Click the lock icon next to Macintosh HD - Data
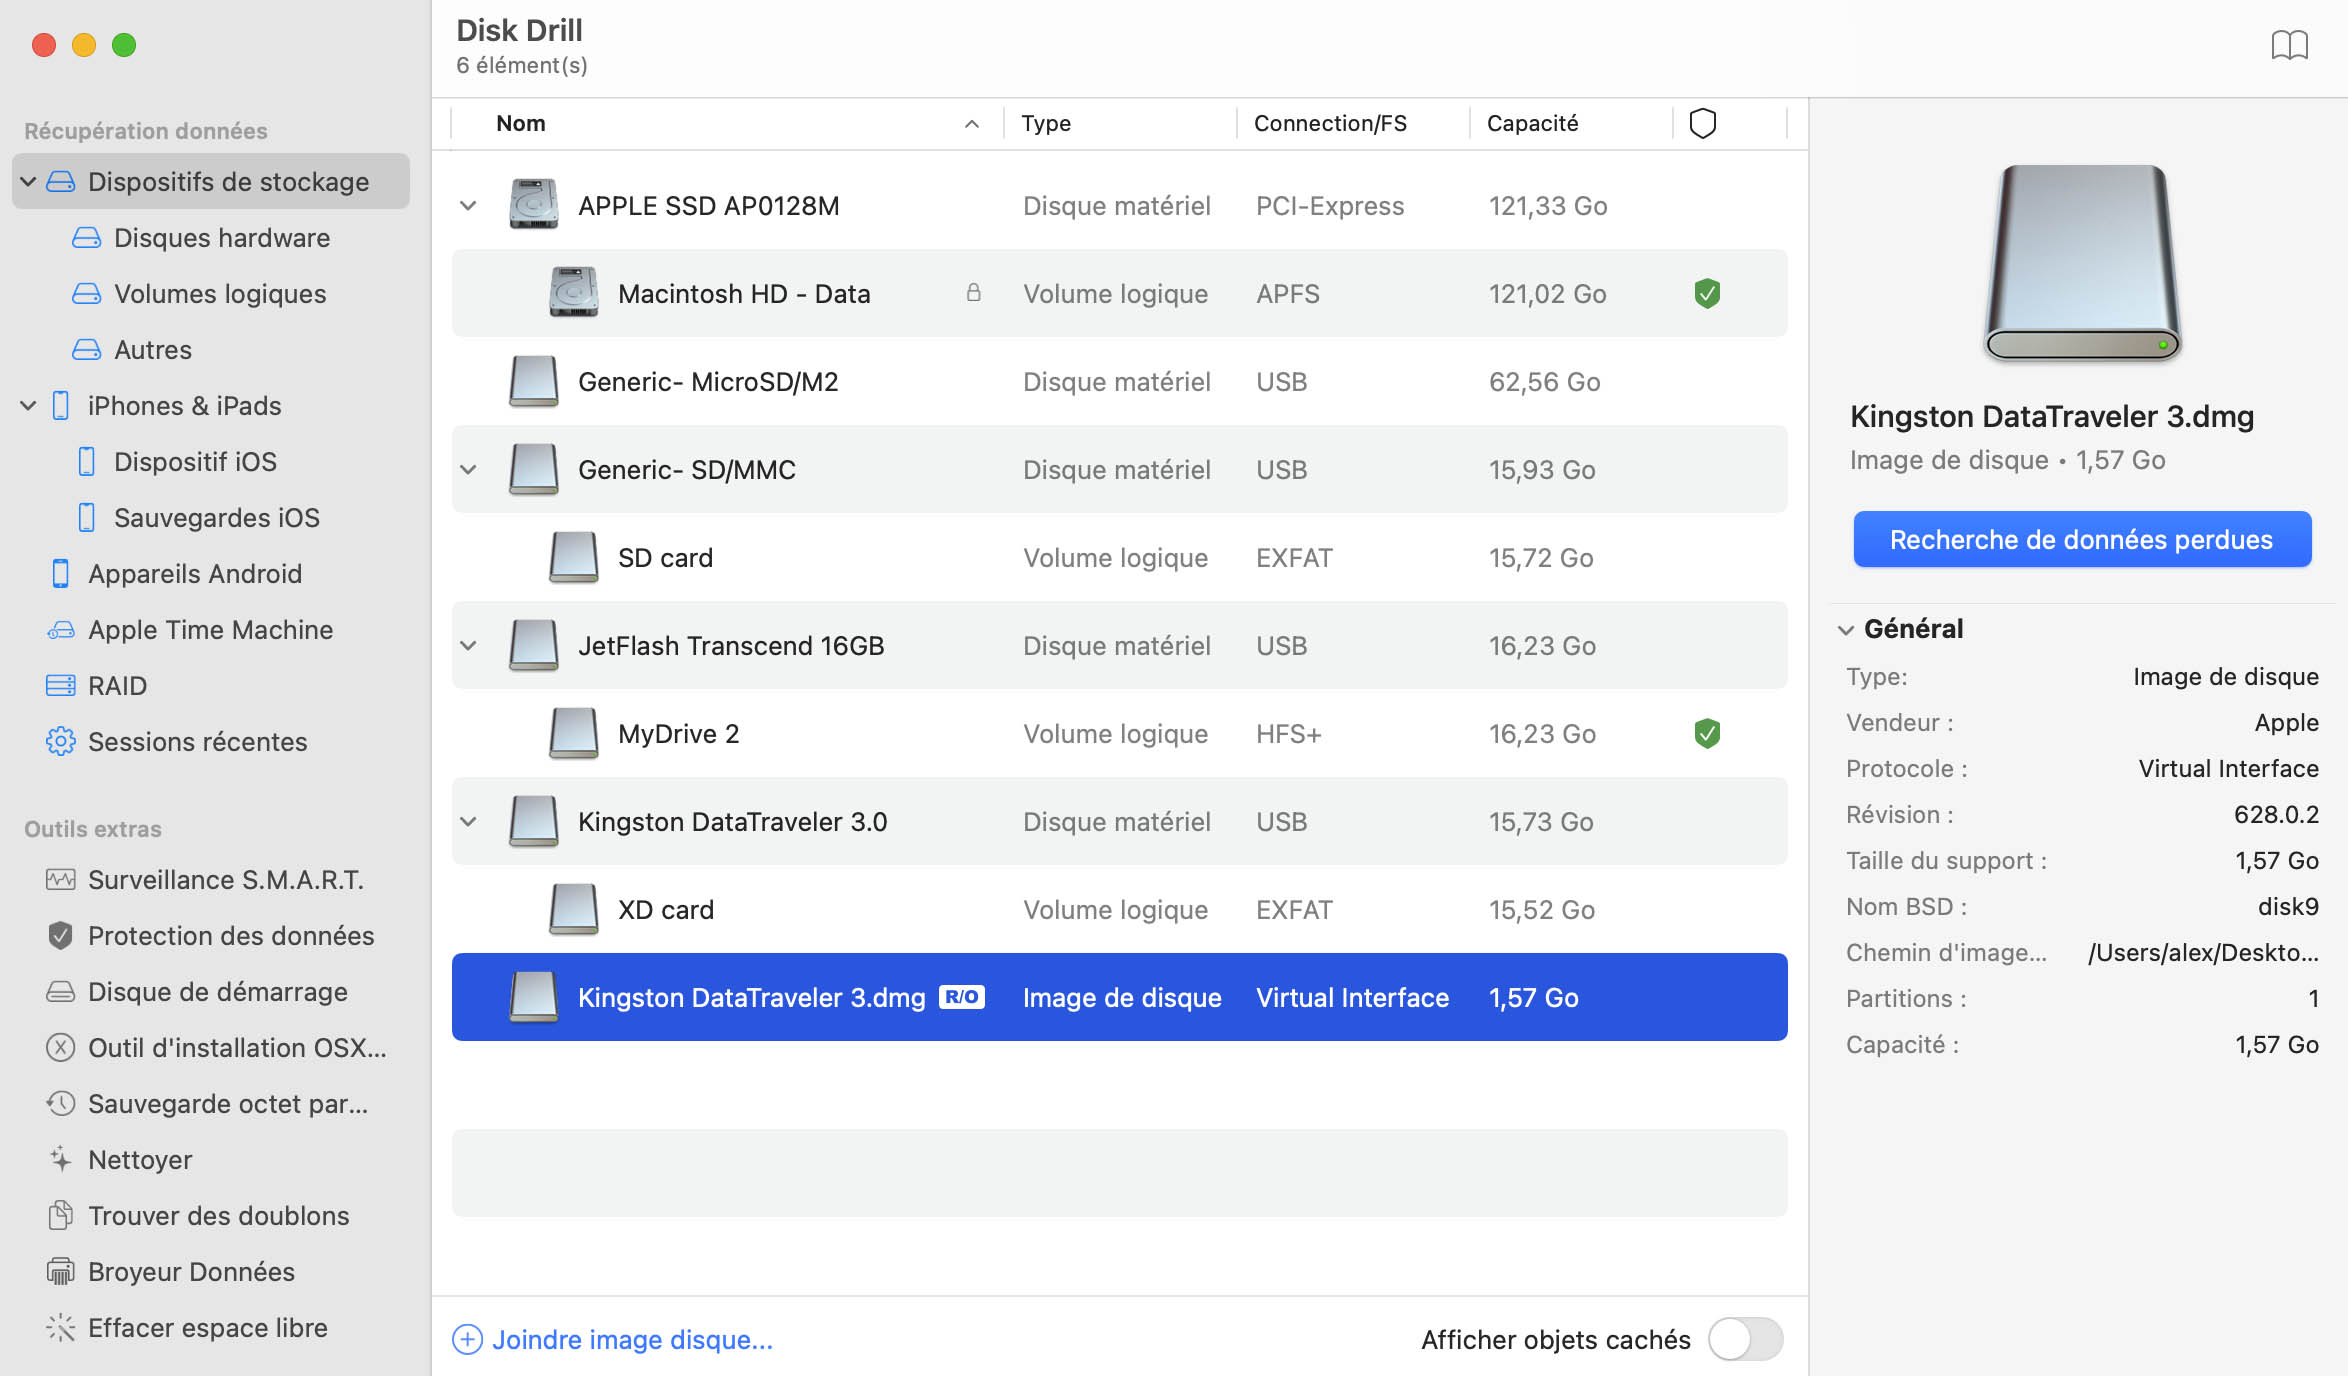 click(x=973, y=292)
